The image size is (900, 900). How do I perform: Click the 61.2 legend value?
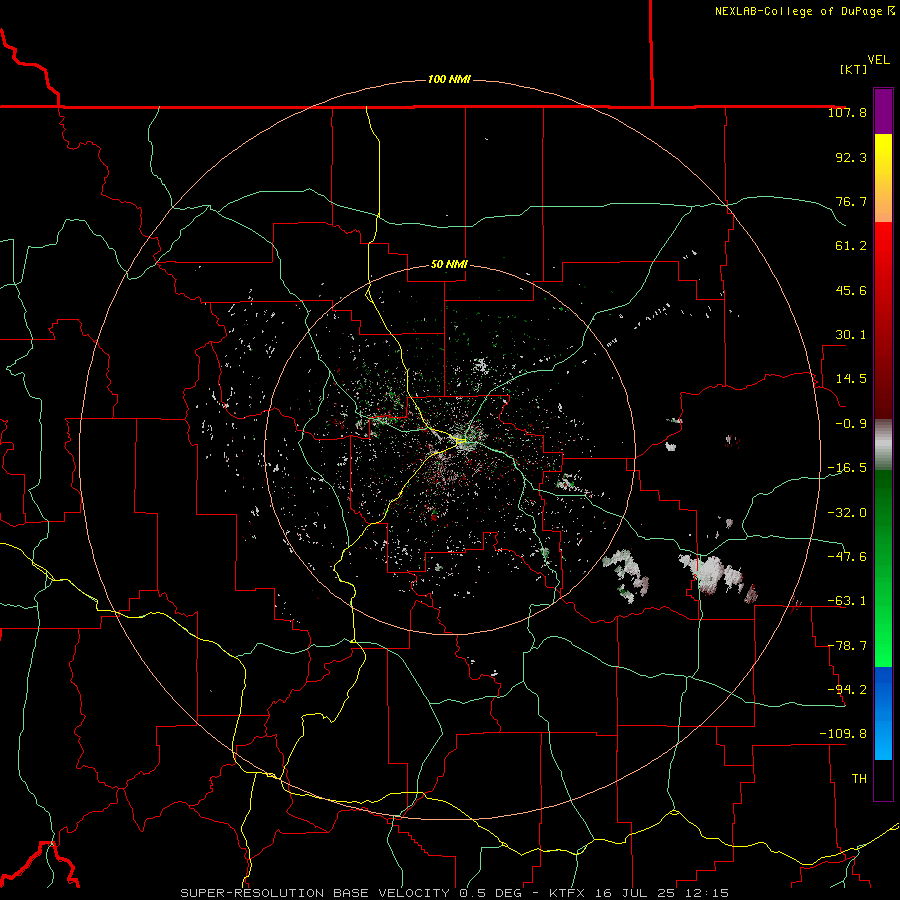[x=851, y=246]
